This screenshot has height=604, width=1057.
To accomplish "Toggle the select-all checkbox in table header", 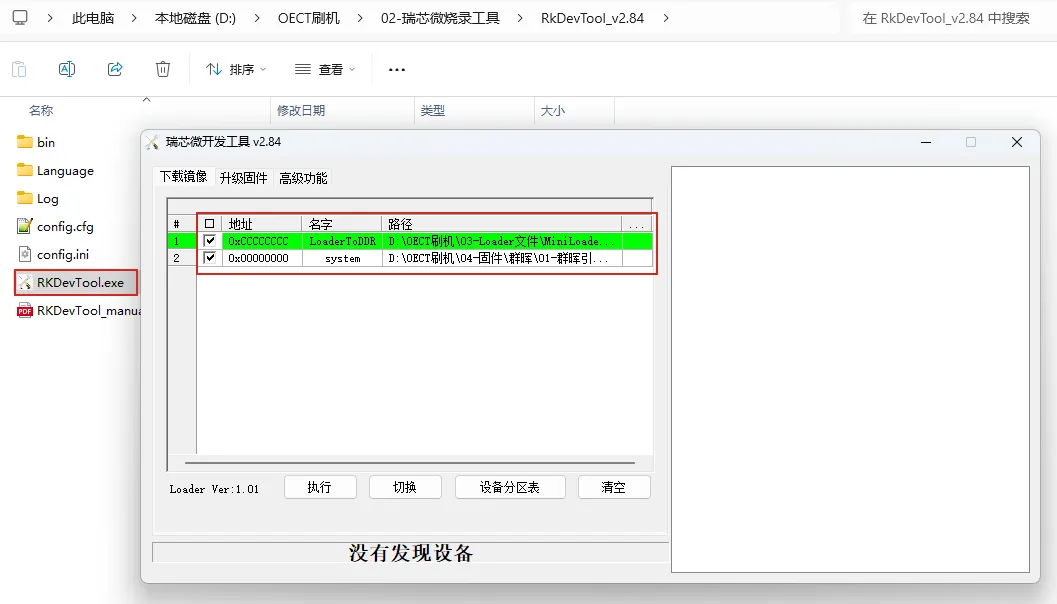I will (210, 224).
